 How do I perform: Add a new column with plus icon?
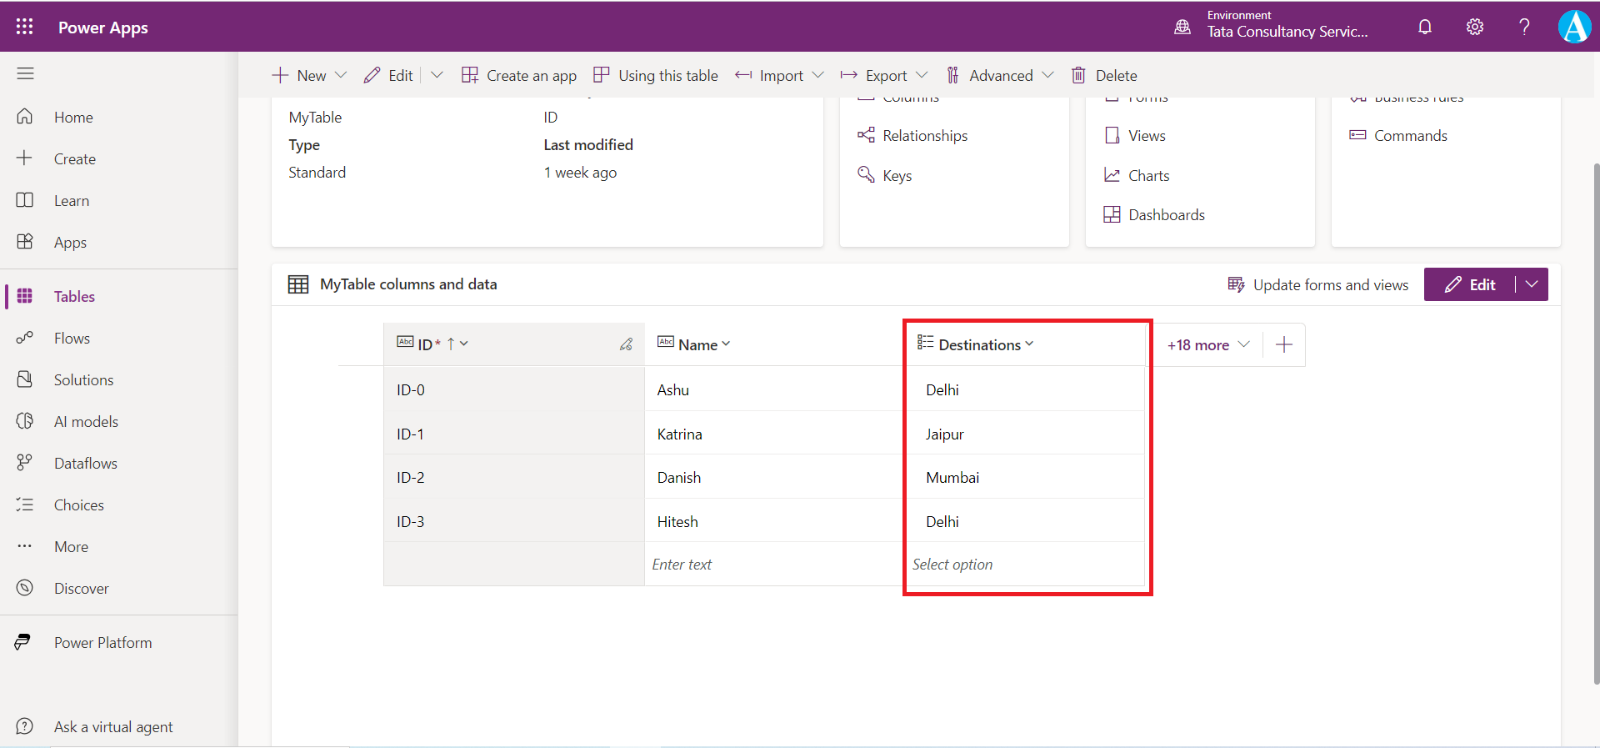[x=1284, y=345]
